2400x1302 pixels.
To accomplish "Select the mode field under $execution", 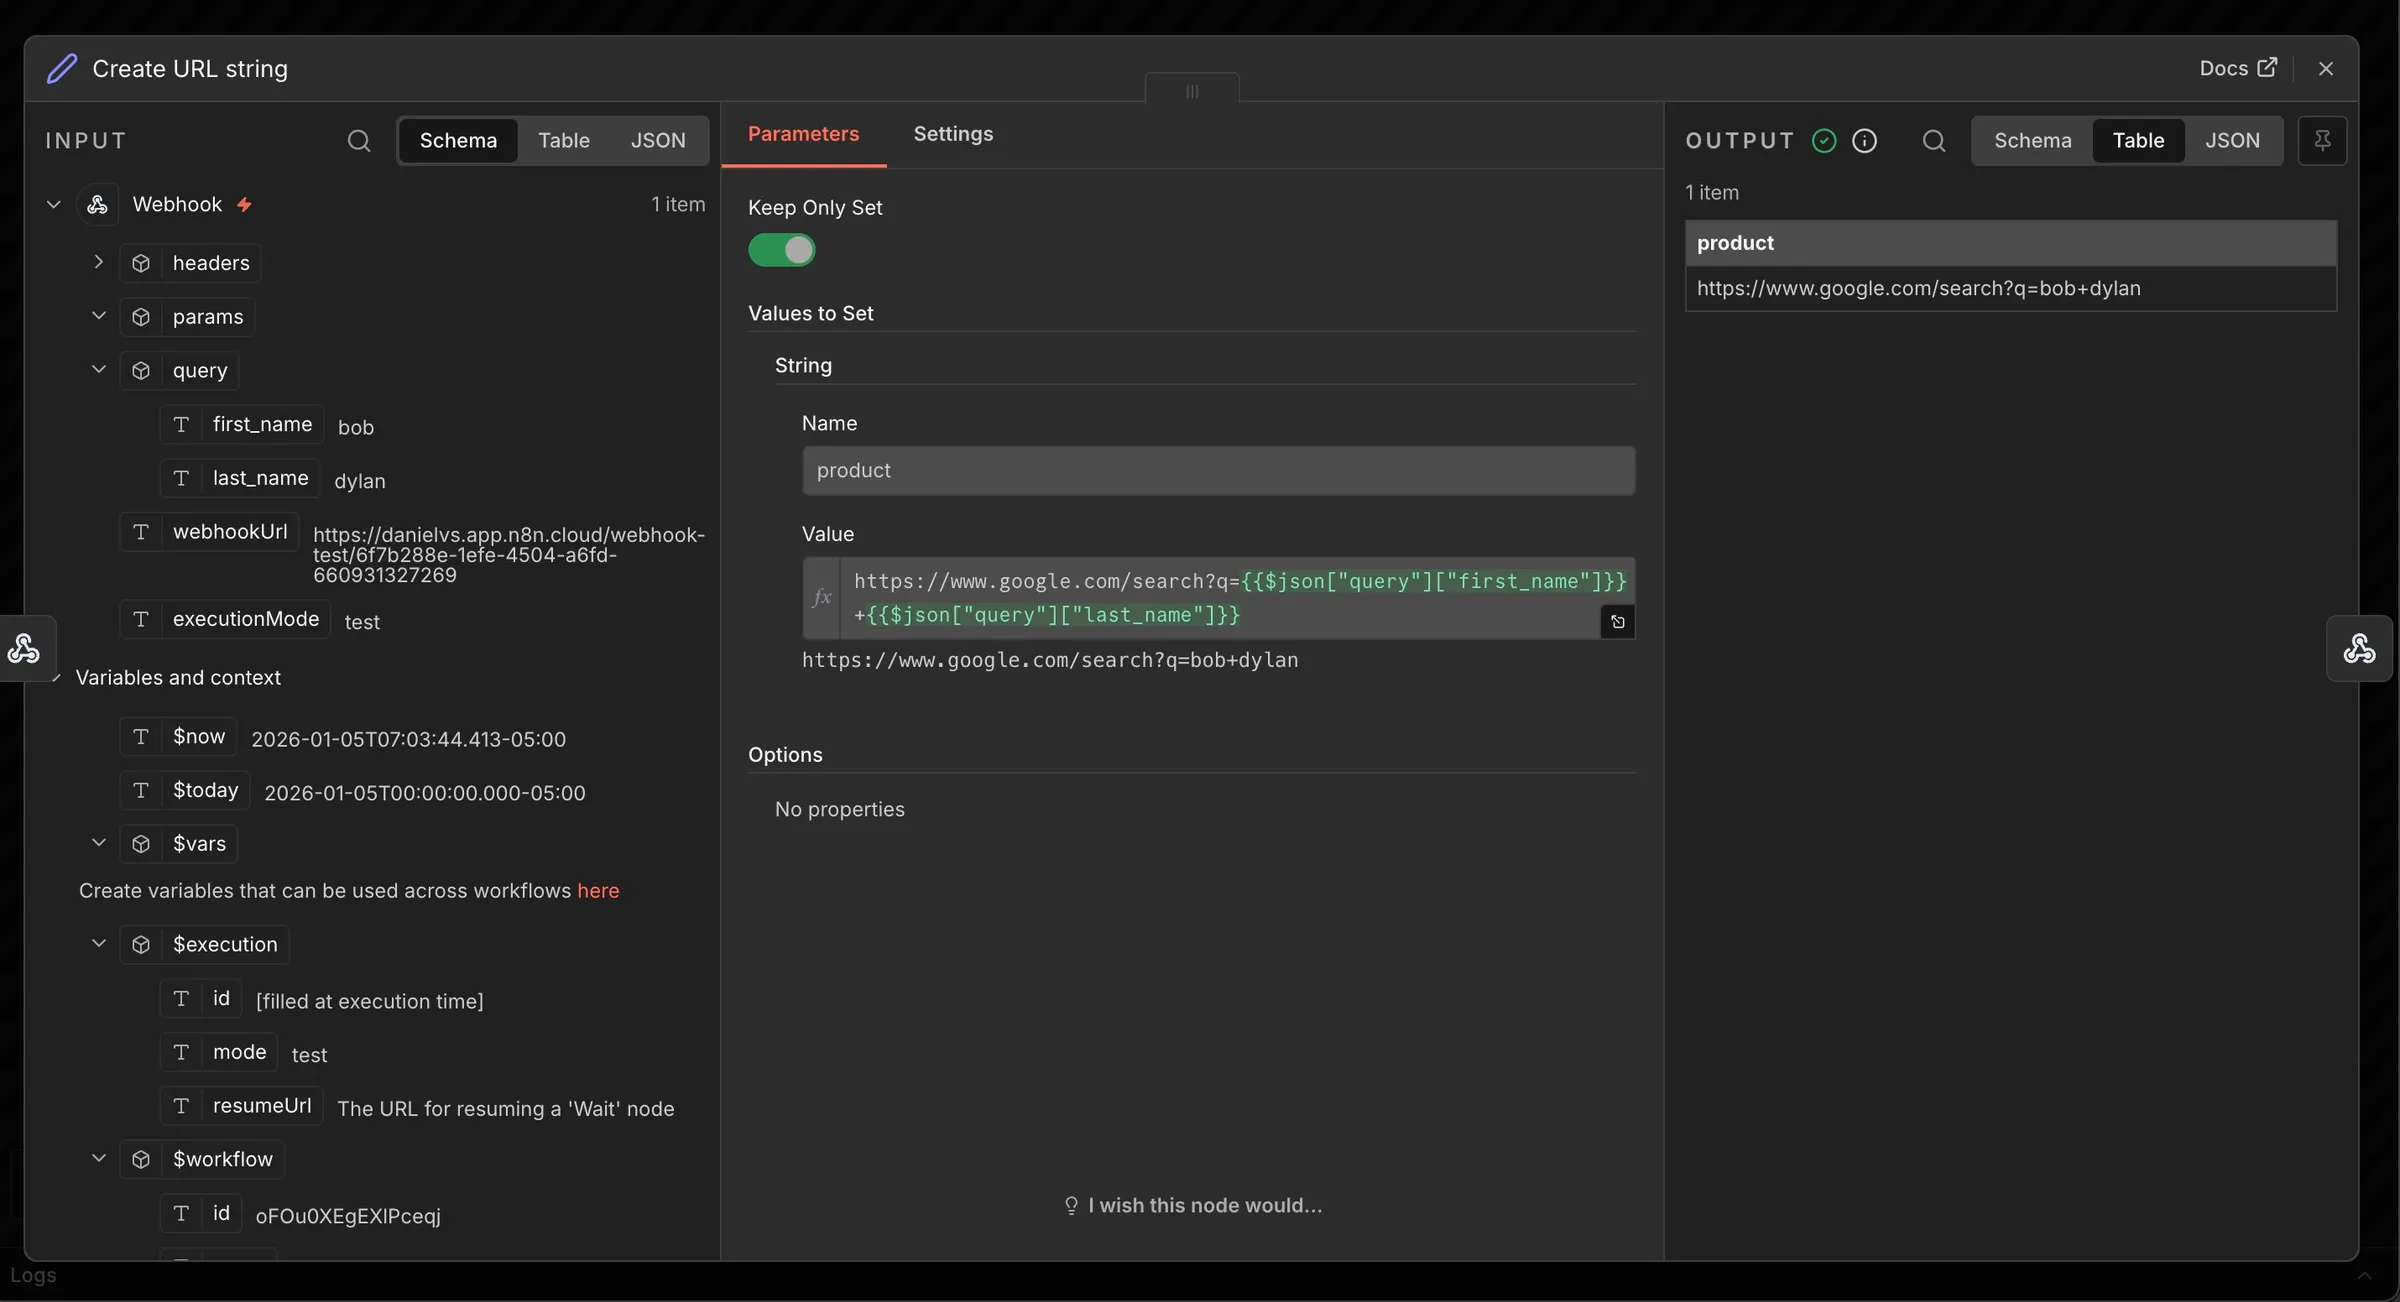I will coord(219,1052).
